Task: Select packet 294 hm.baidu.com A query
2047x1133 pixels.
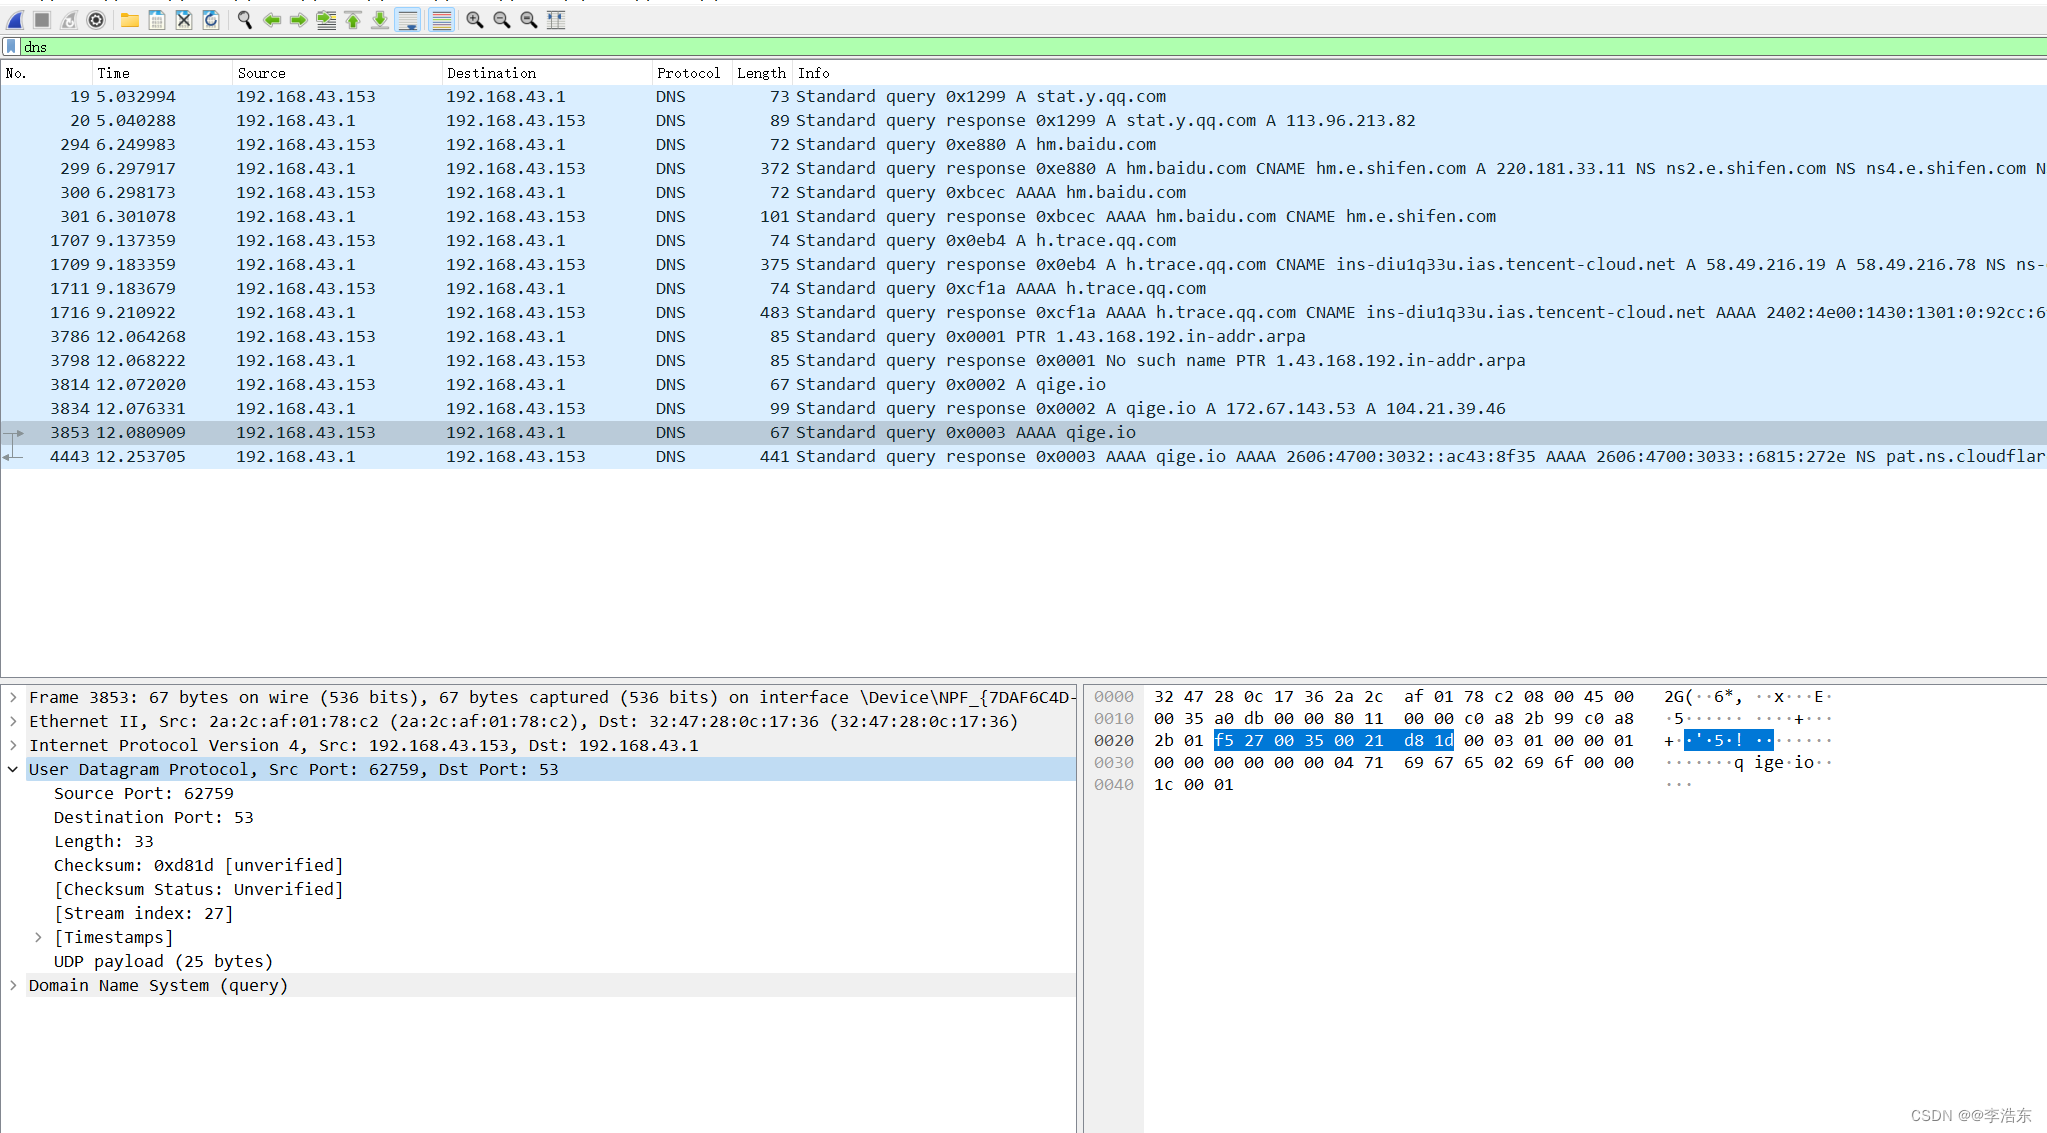Action: point(1023,145)
